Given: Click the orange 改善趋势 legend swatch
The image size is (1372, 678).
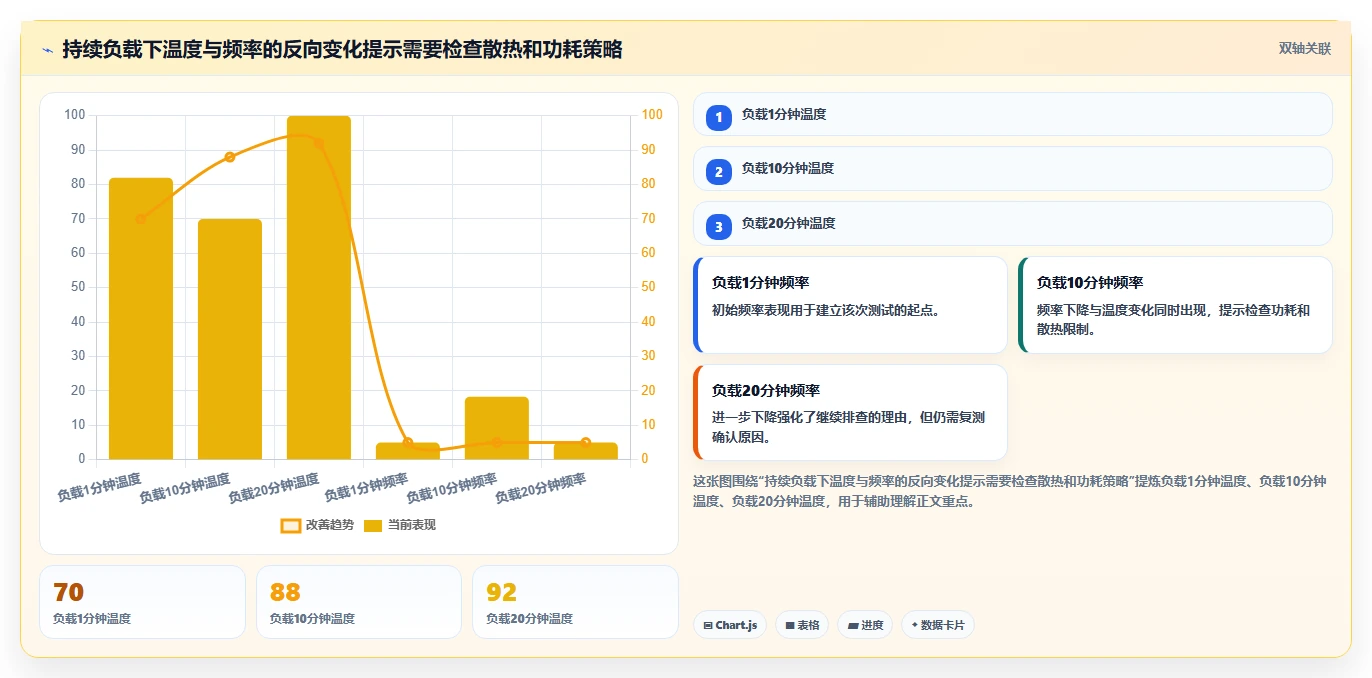Looking at the screenshot, I should coord(291,525).
